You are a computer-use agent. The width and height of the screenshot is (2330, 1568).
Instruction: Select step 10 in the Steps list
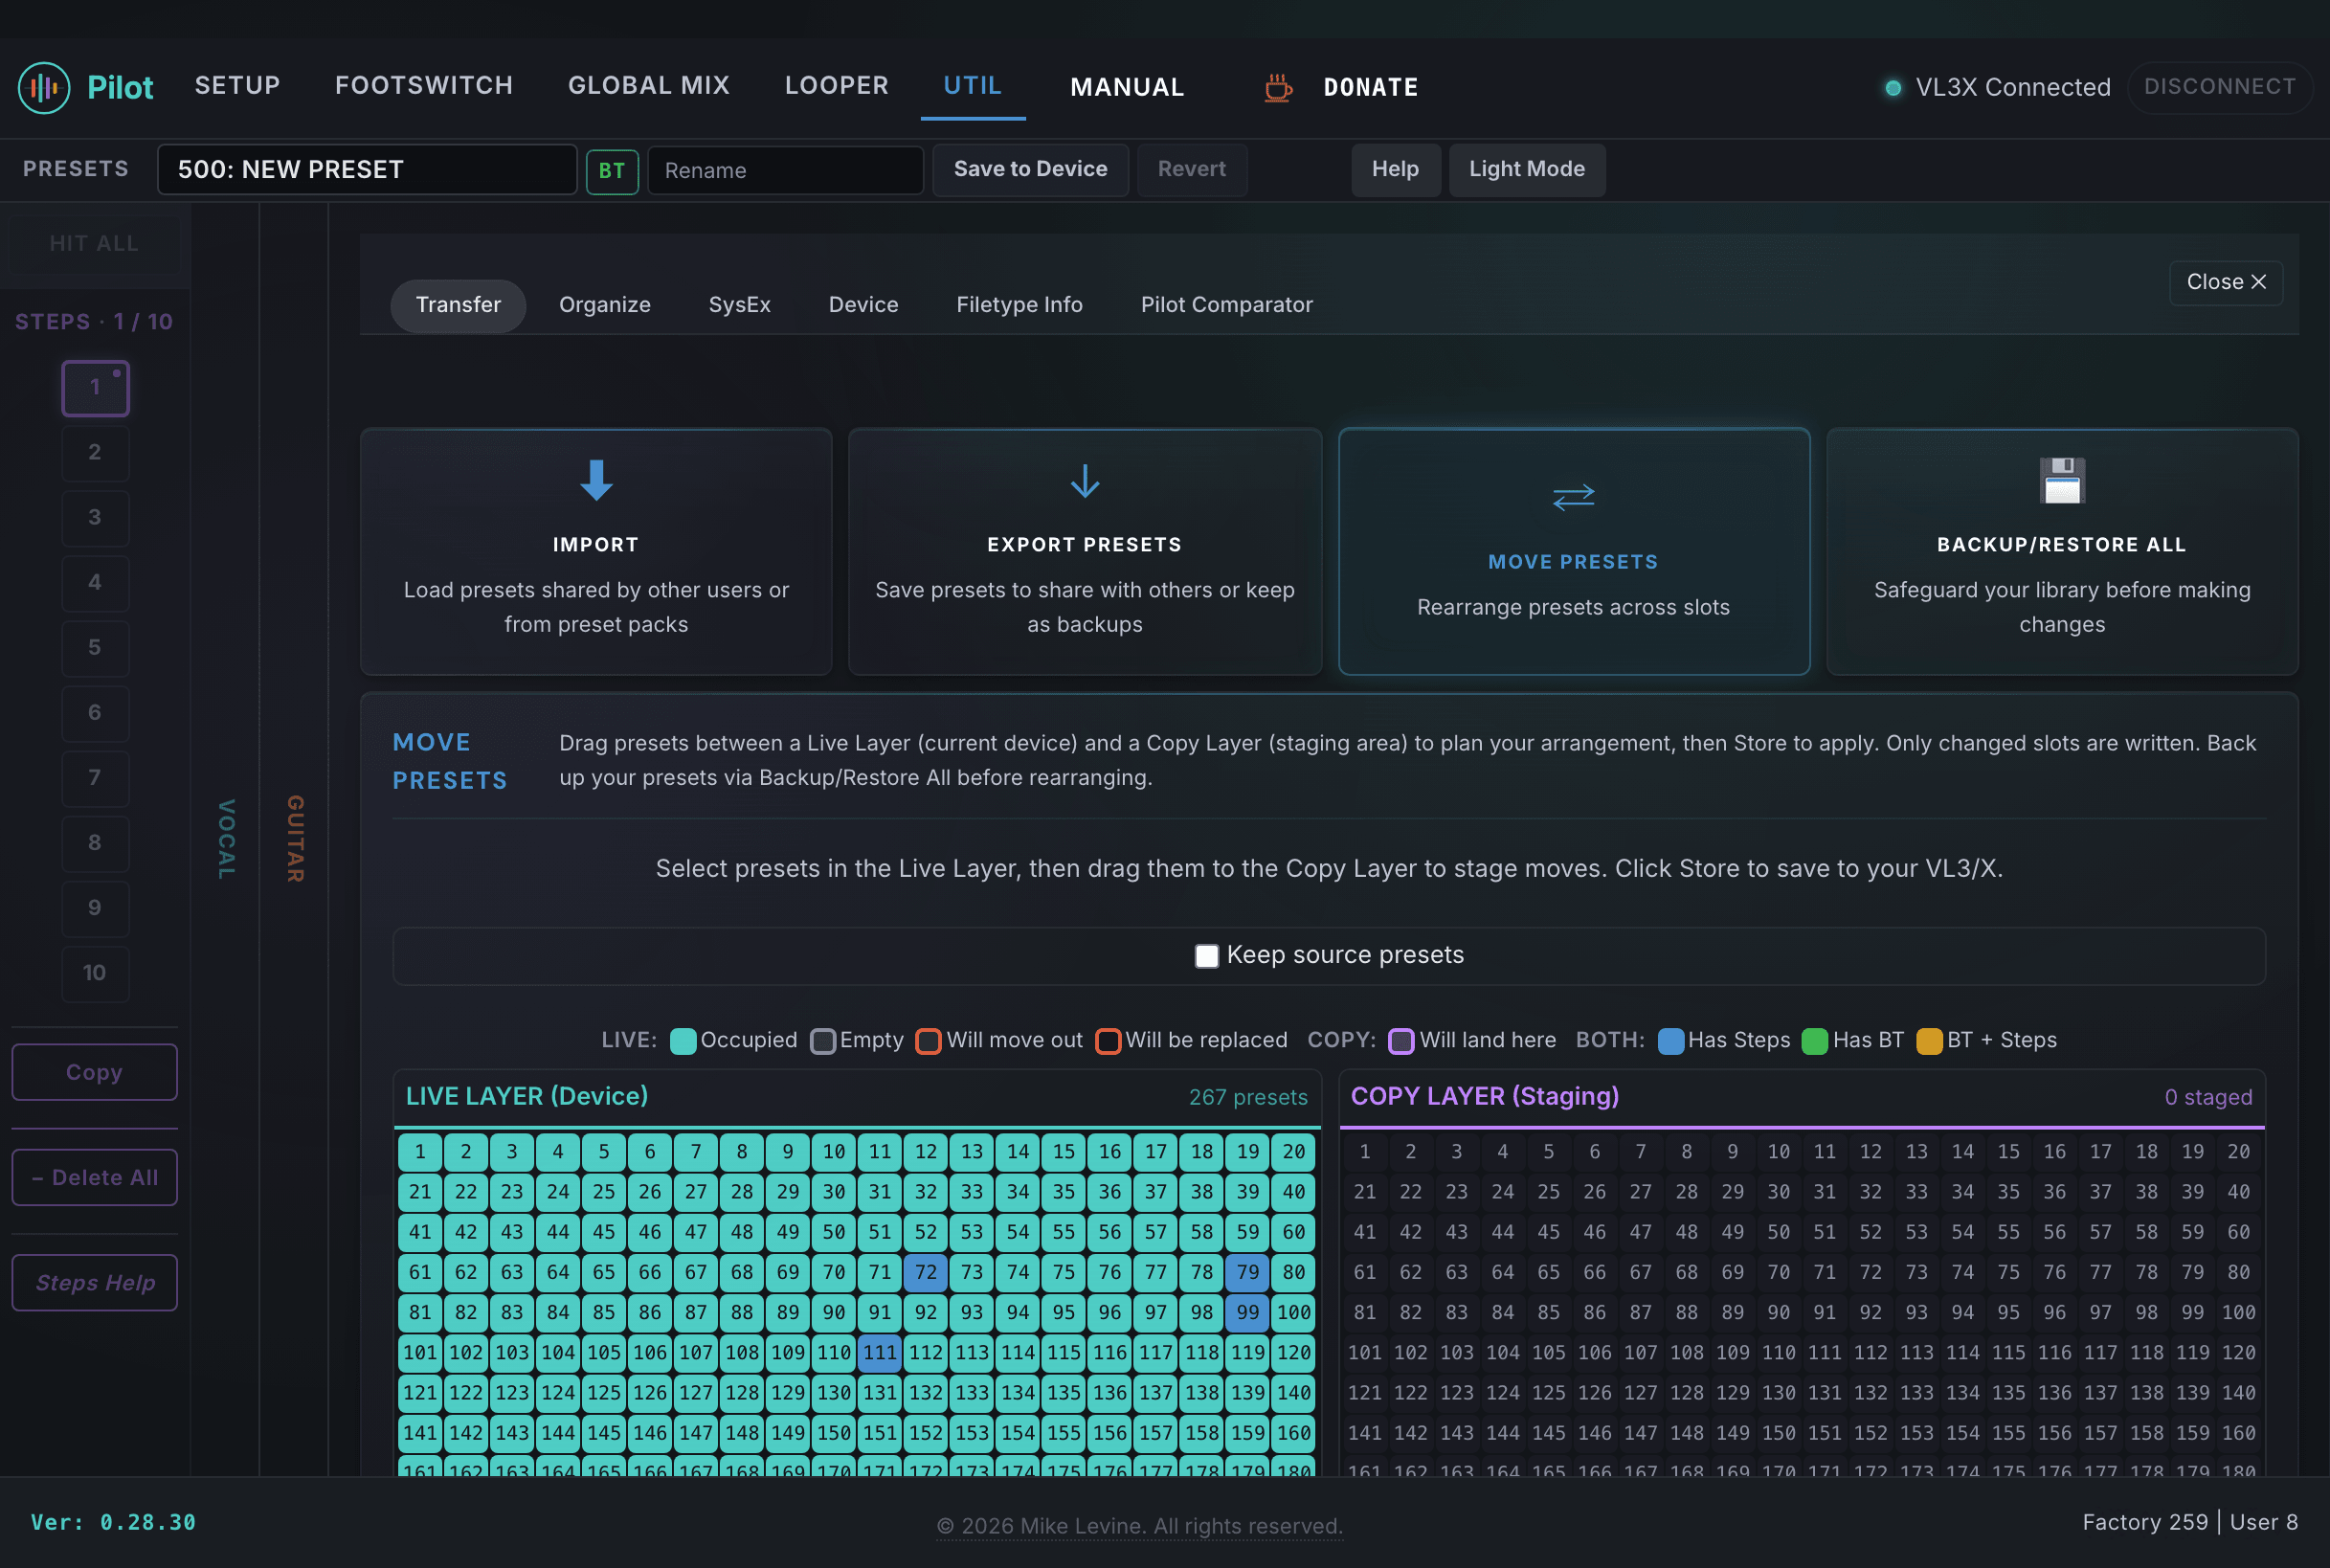(95, 973)
